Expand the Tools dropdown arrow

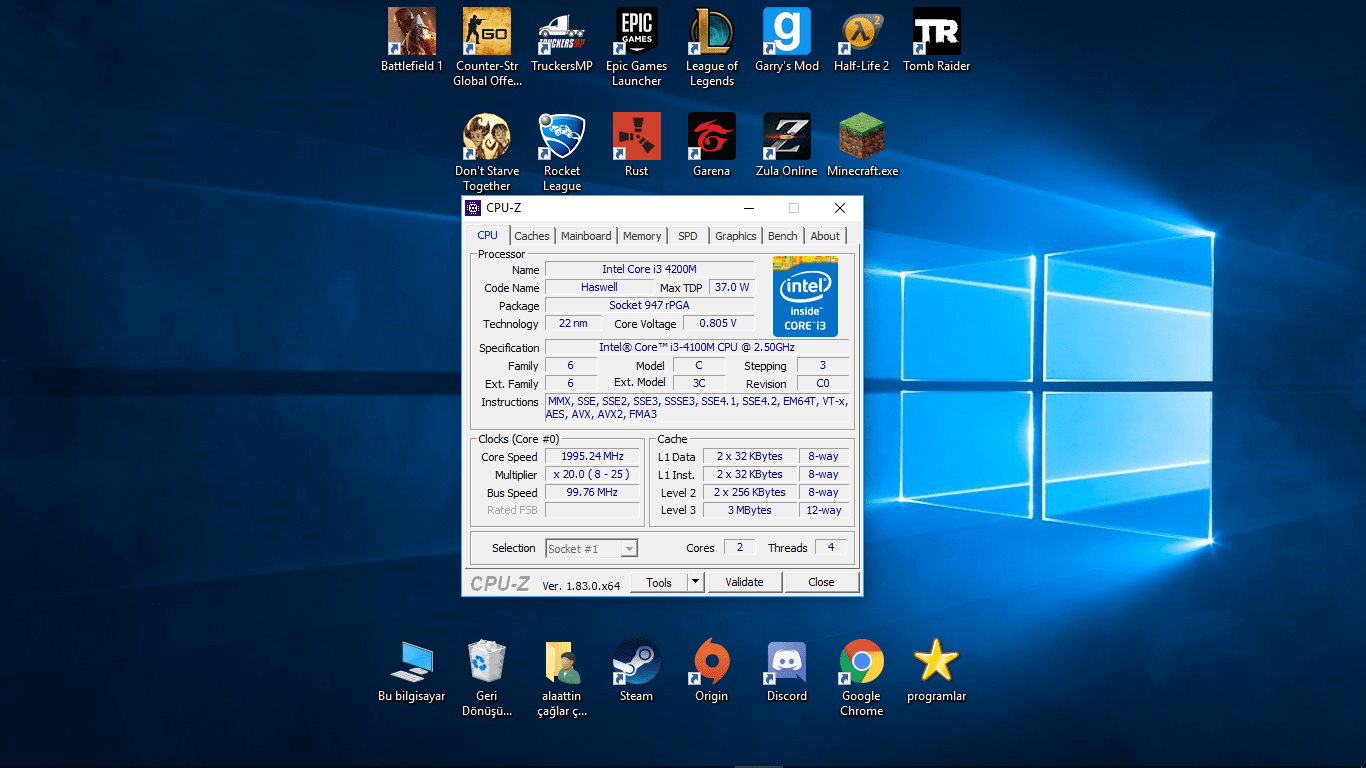coord(696,582)
